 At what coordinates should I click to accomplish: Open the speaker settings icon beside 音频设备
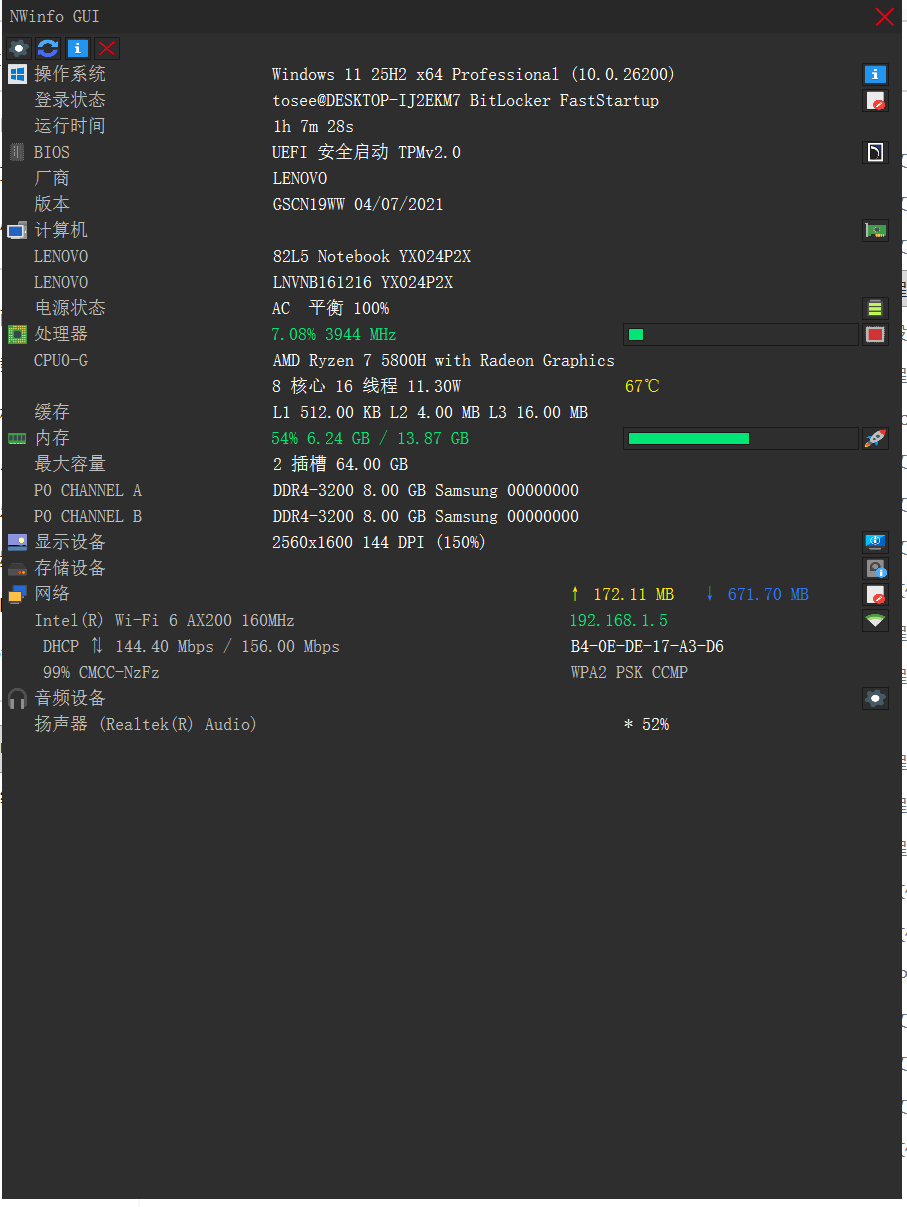pos(875,698)
